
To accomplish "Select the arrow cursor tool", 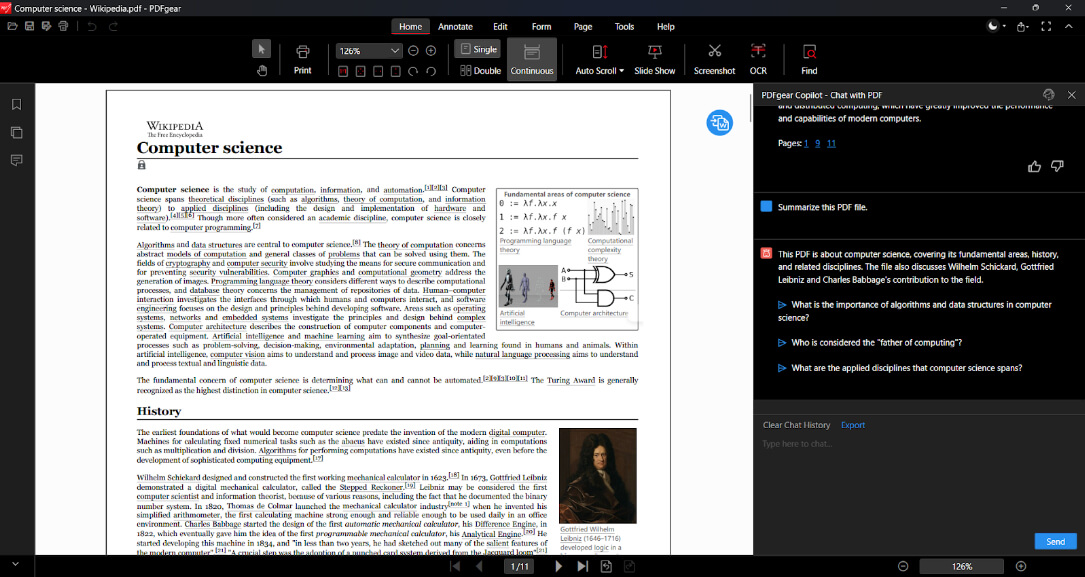I will [x=262, y=49].
